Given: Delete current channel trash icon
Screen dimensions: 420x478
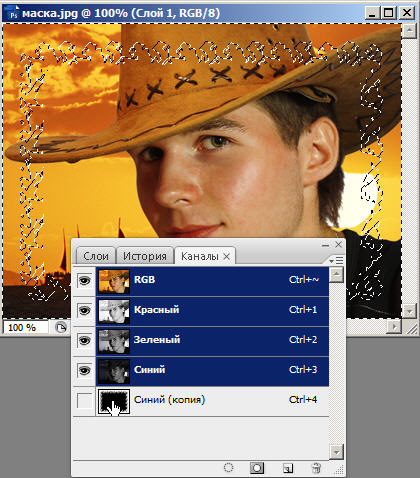Looking at the screenshot, I should [316, 468].
